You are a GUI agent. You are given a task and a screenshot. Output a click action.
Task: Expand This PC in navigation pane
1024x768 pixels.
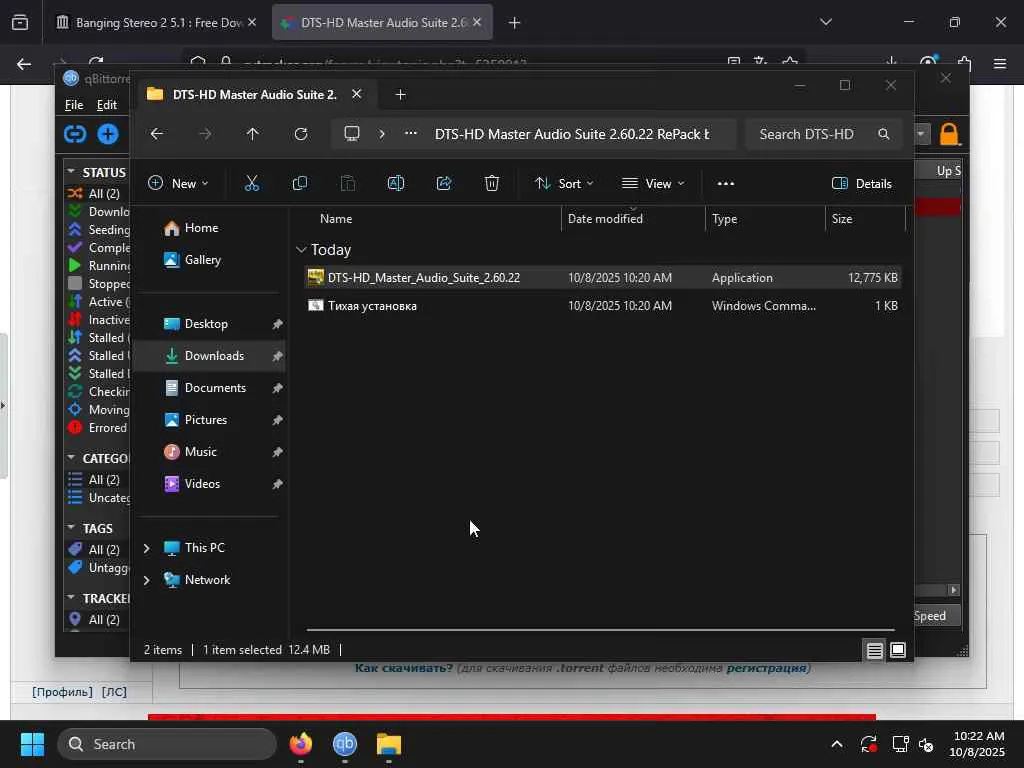(147, 548)
